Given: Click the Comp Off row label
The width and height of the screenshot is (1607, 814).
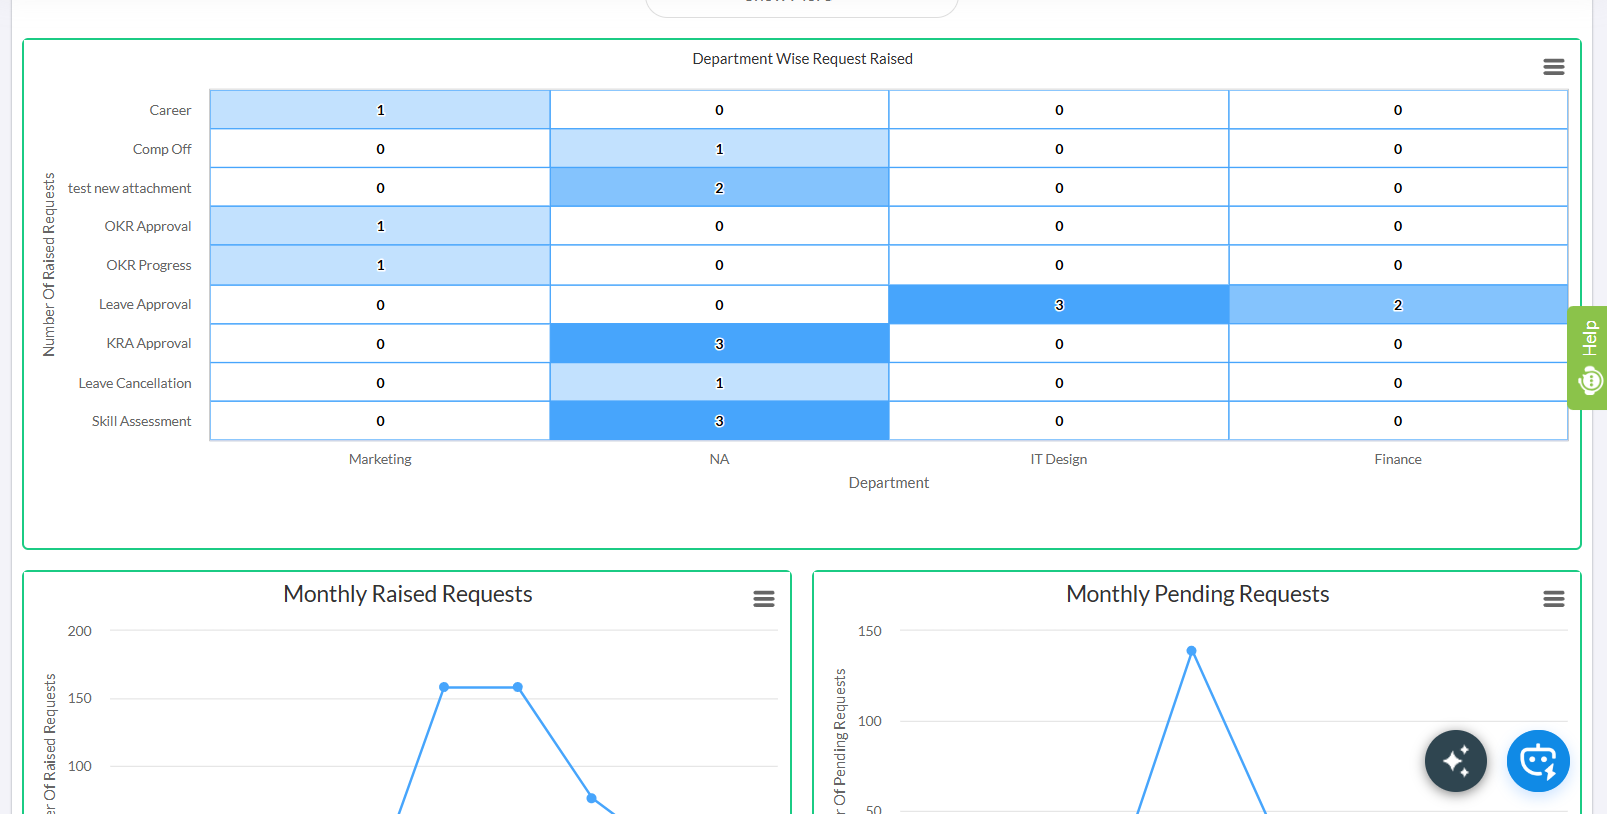Looking at the screenshot, I should [162, 149].
